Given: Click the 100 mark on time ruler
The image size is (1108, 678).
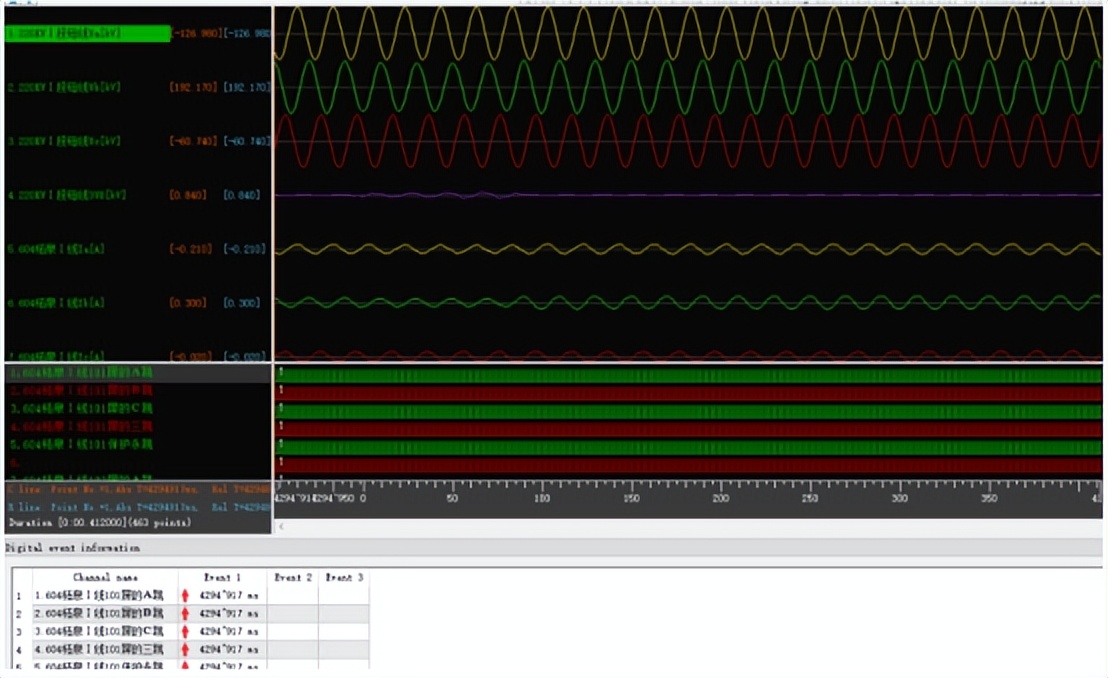Looking at the screenshot, I should coord(542,497).
